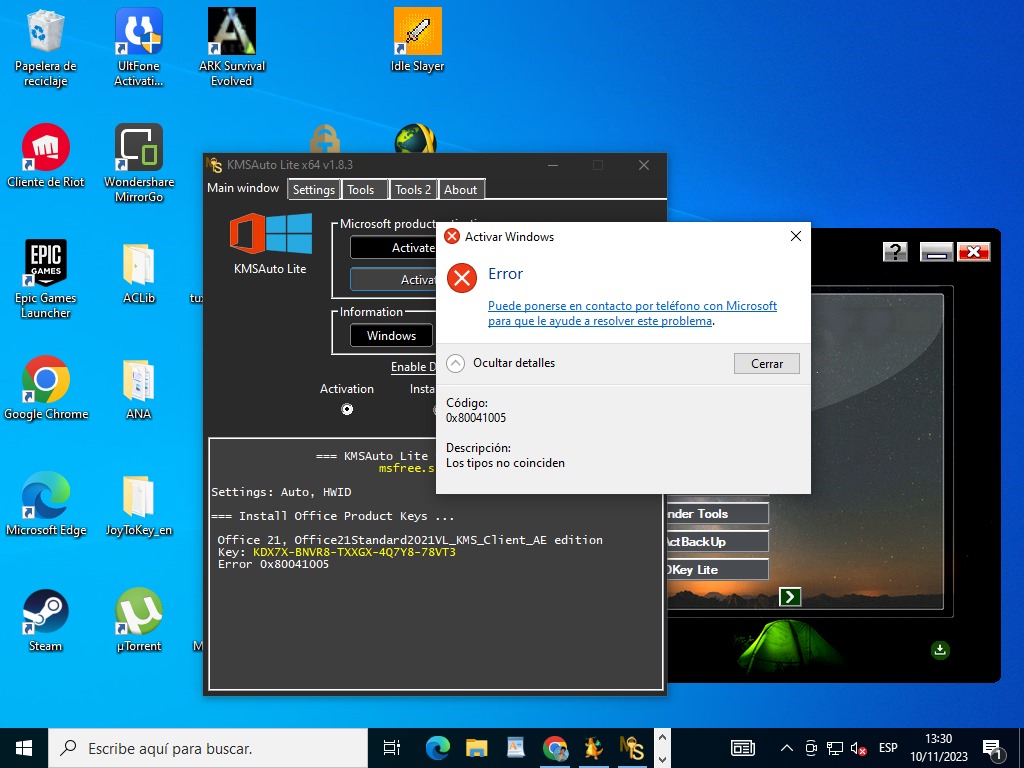Switch to the Main window tab
Viewport: 1024px width, 768px height.
[243, 188]
